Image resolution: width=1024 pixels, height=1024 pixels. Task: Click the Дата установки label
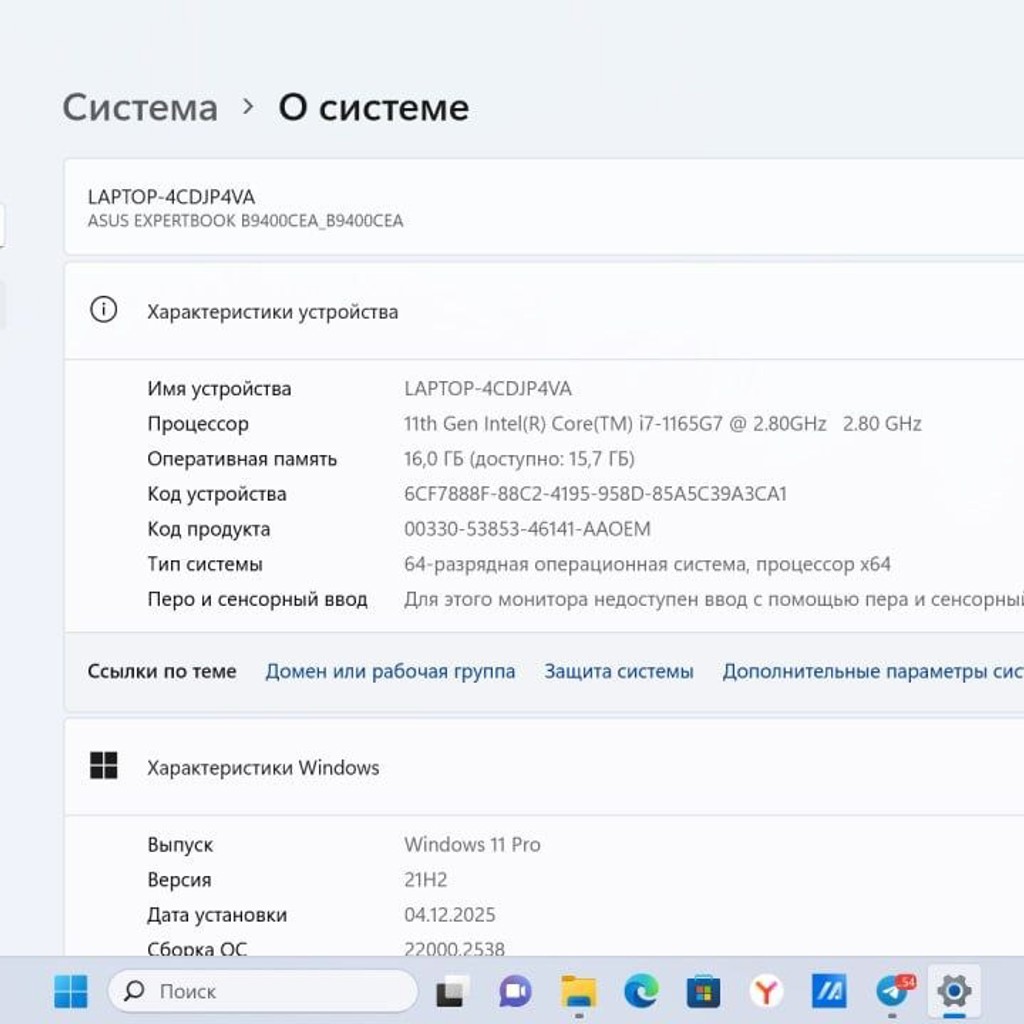tap(217, 915)
